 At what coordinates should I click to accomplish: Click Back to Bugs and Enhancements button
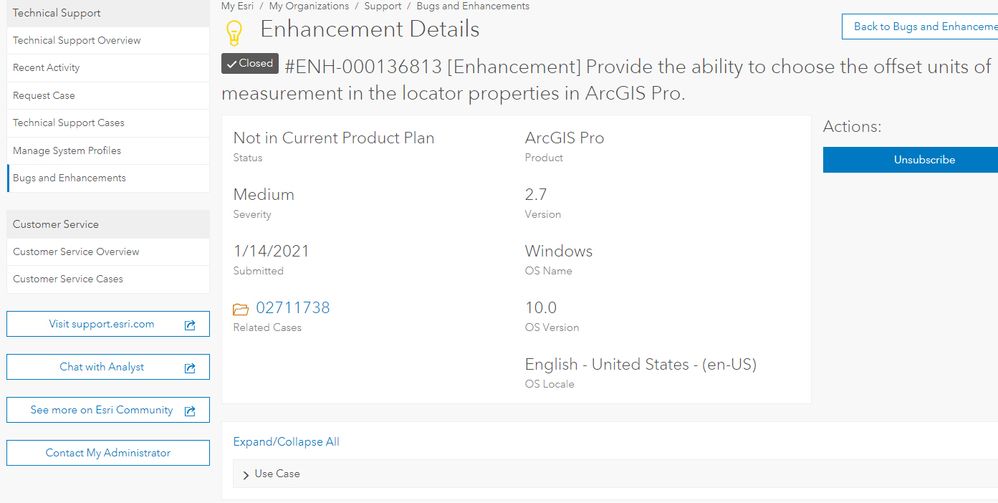tap(922, 27)
